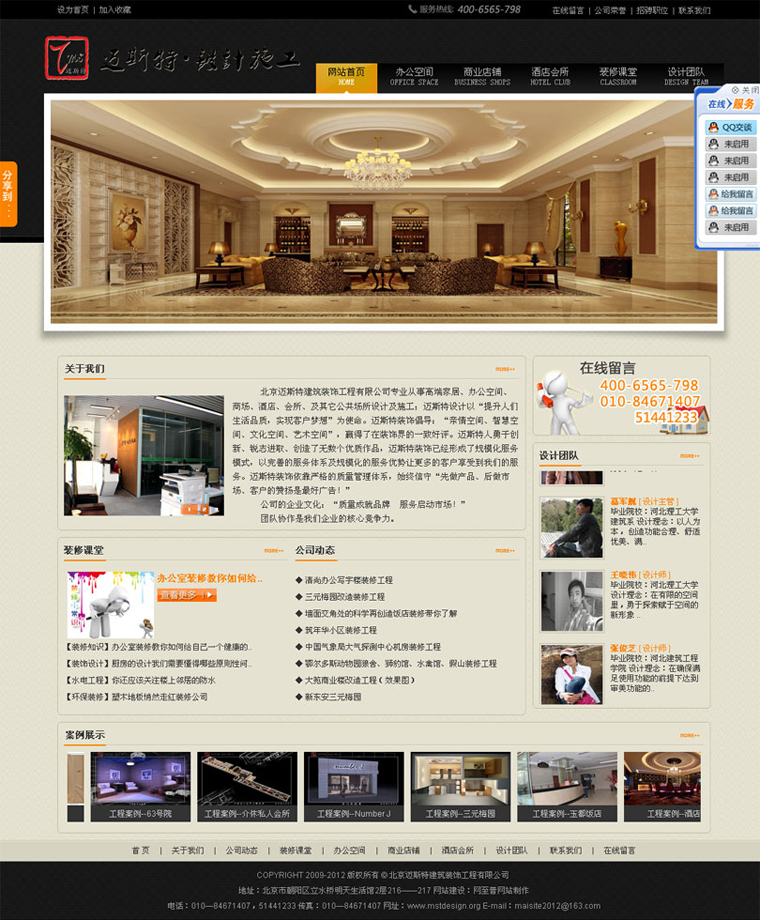Select 酒店会所 in main navigation
The height and width of the screenshot is (920, 760).
[550, 77]
